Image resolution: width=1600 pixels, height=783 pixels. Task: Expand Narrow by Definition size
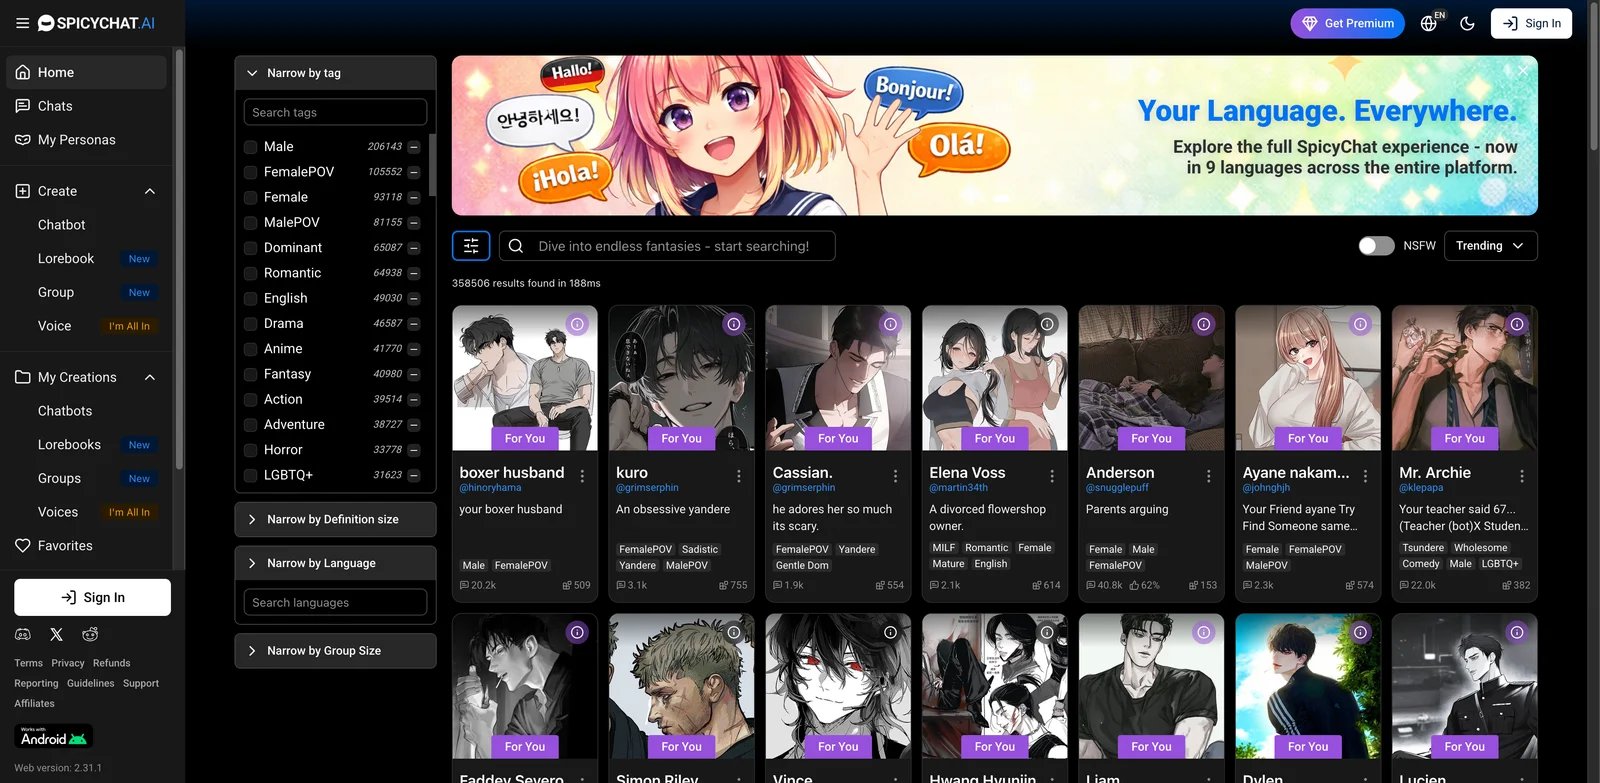coord(335,520)
